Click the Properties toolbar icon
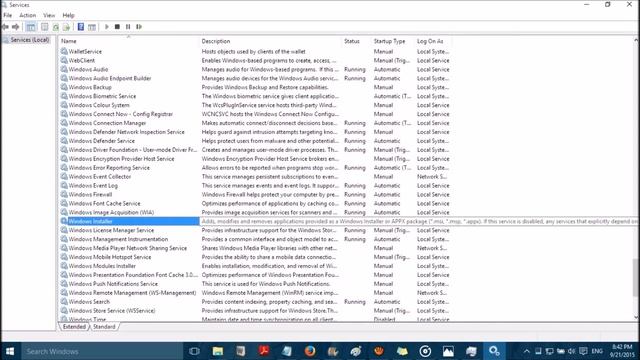 44,27
